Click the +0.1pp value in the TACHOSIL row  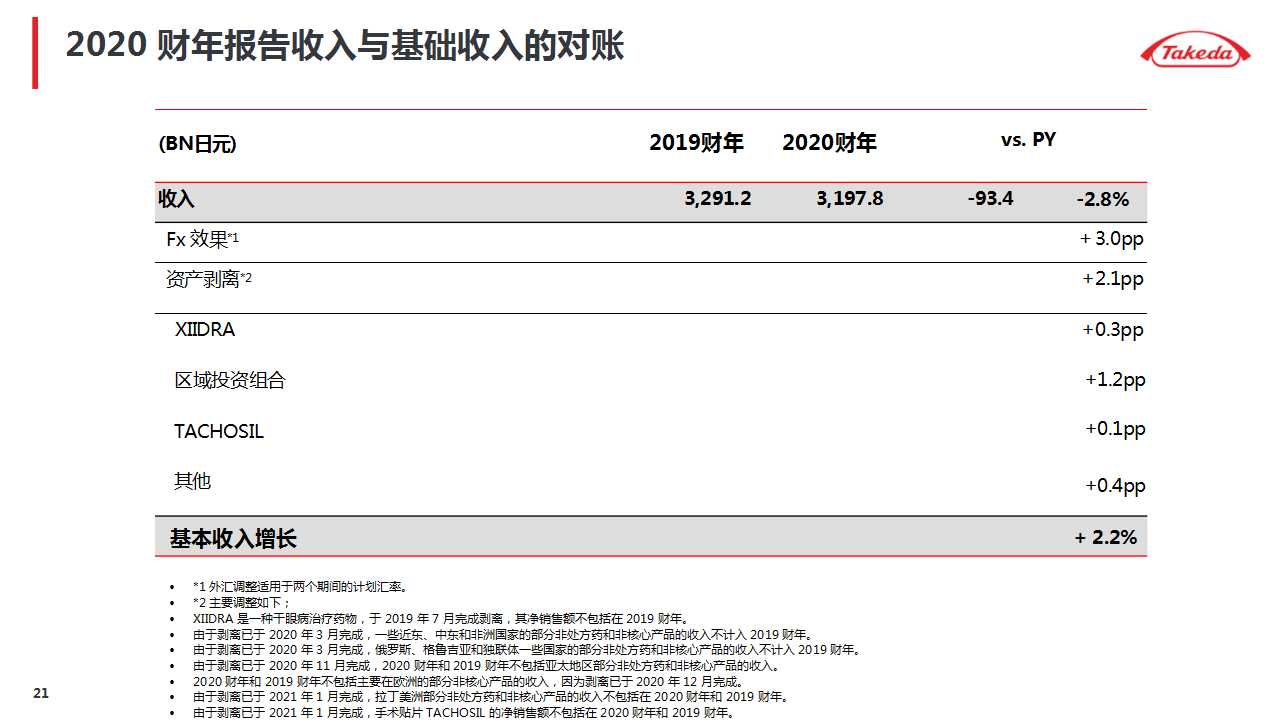[x=1114, y=429]
